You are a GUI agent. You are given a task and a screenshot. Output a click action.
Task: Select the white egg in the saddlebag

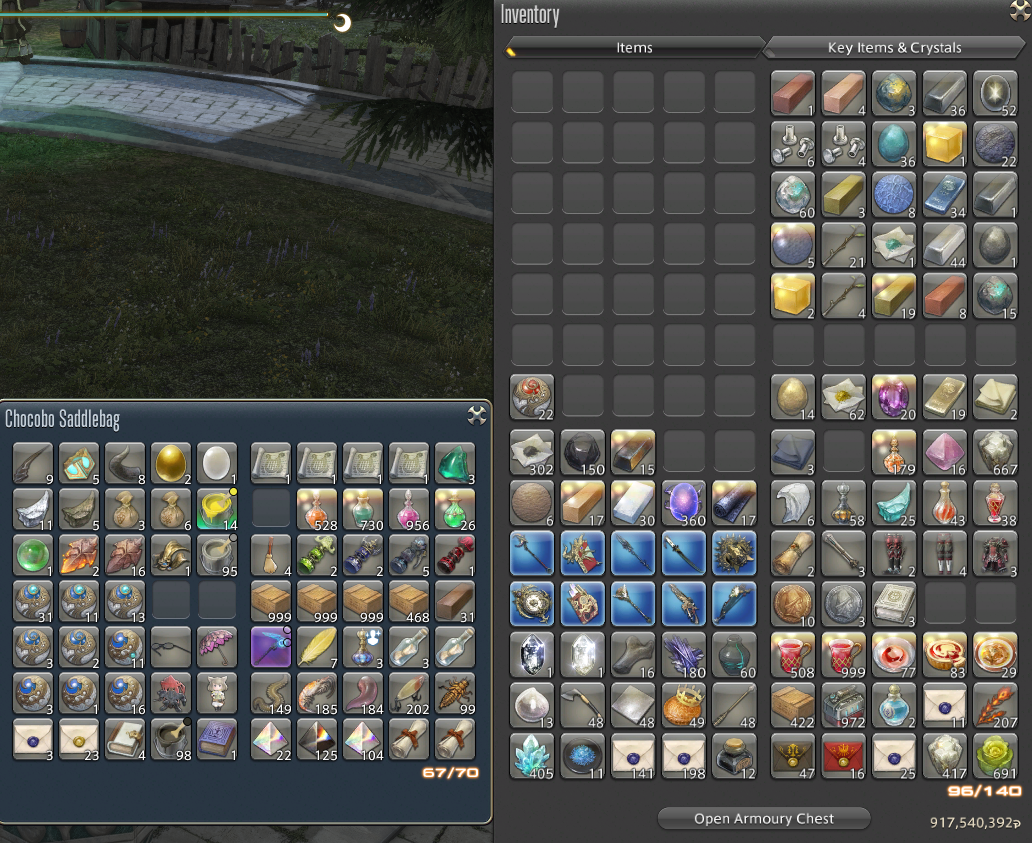click(217, 463)
